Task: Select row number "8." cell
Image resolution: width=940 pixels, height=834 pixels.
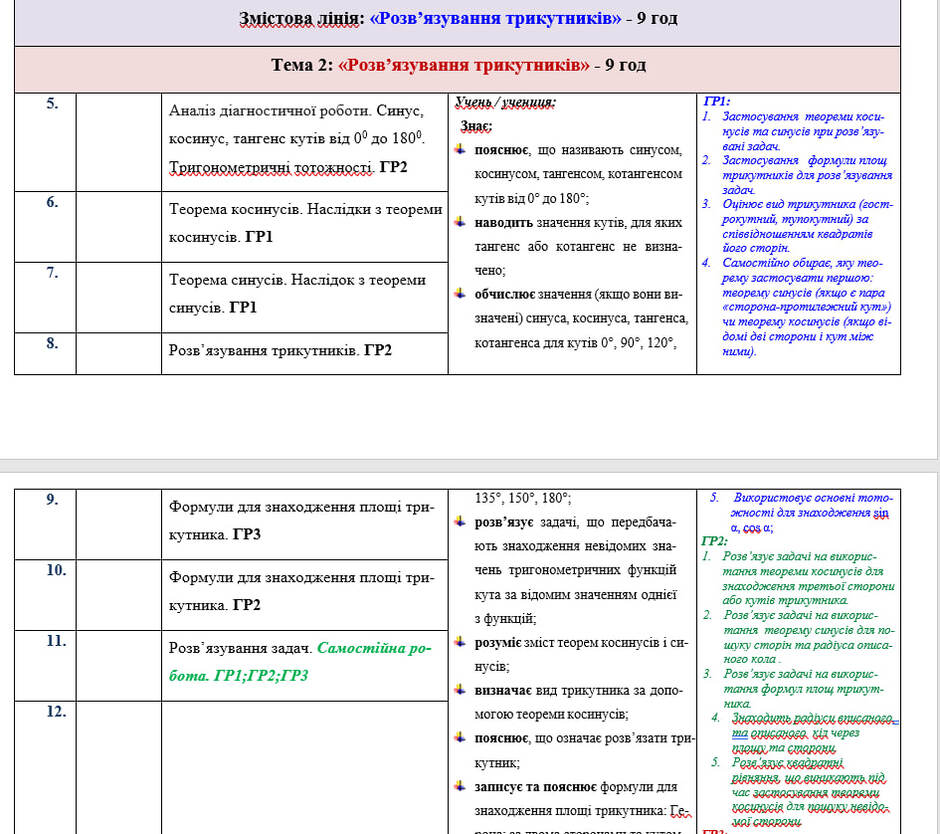Action: (46, 354)
